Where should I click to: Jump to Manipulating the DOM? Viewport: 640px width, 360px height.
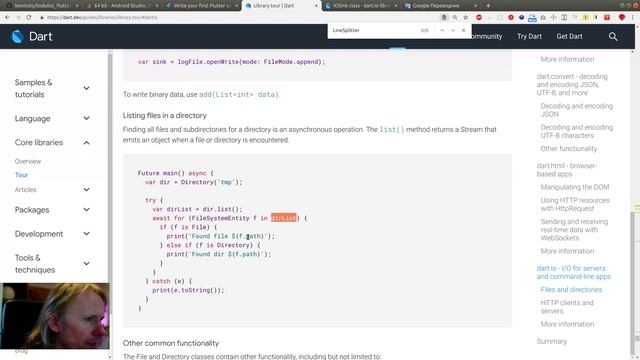575,187
